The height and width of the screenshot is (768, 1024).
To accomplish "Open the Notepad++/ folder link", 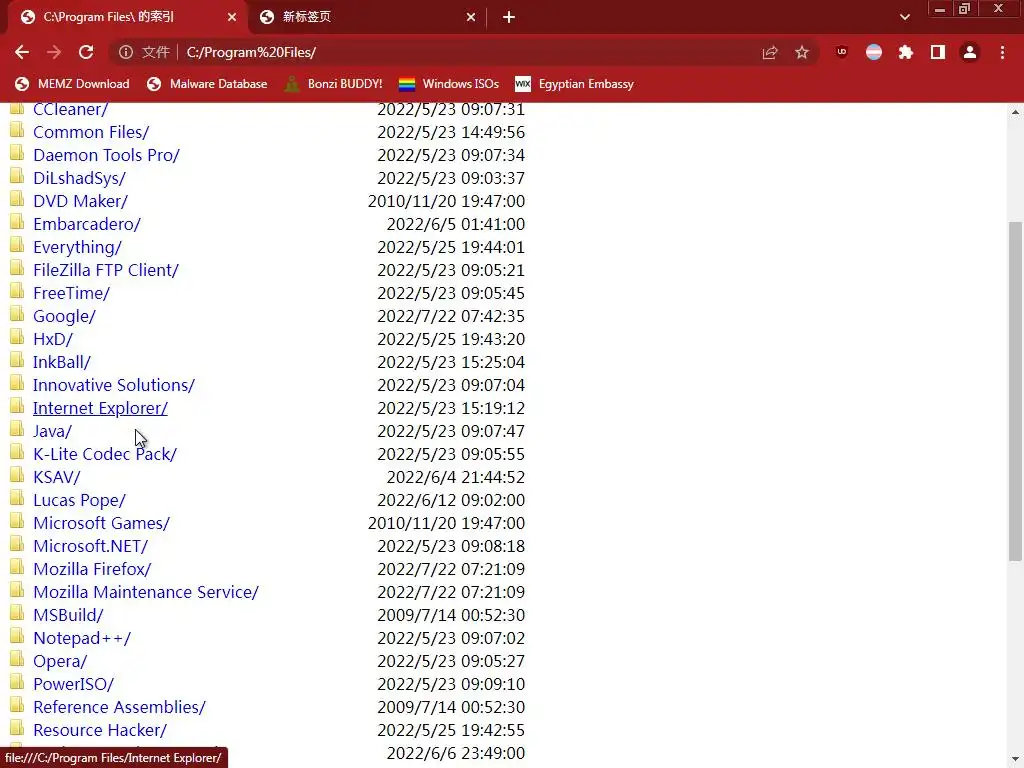I will [82, 638].
